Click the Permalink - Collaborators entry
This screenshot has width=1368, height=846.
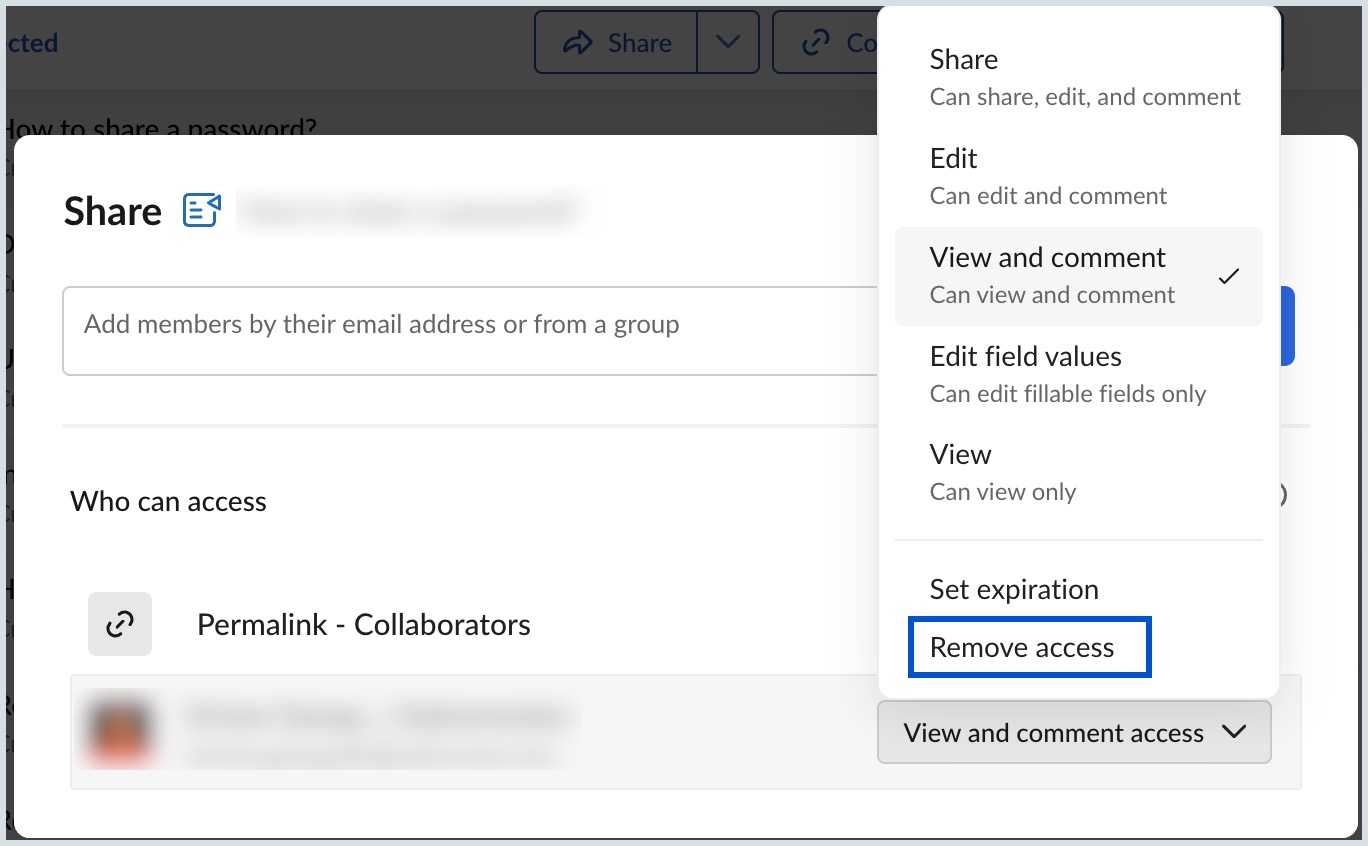364,624
